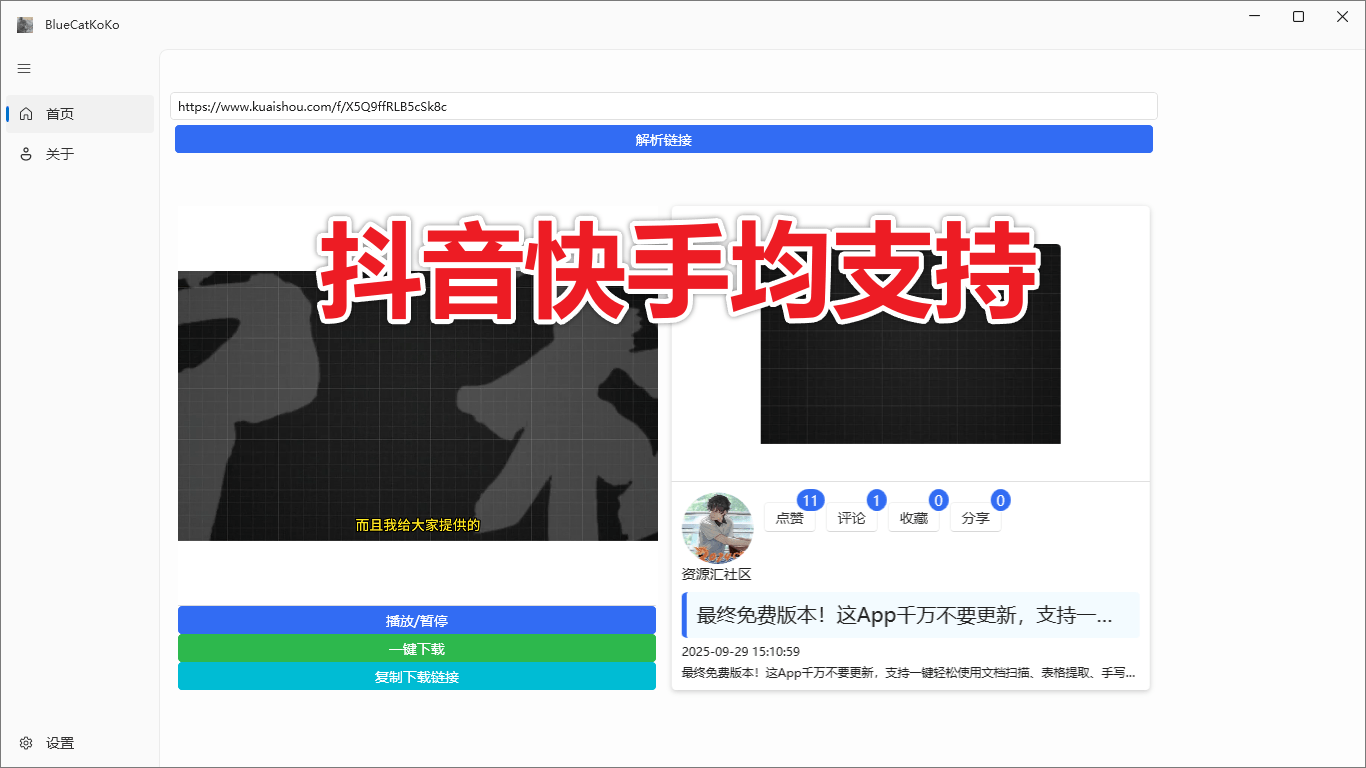Viewport: 1366px width, 768px height.
Task: Click the like count badge showing 11
Action: pos(810,500)
